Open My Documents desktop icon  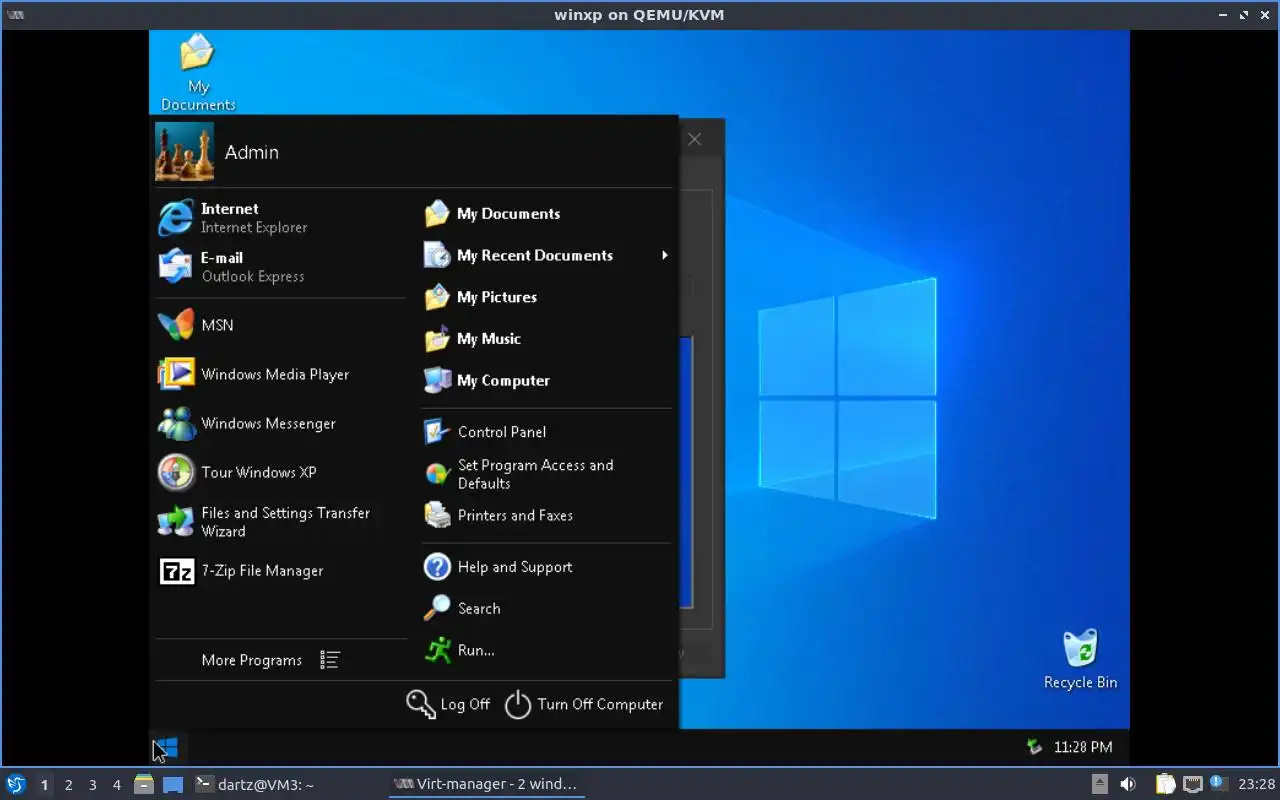pyautogui.click(x=198, y=73)
